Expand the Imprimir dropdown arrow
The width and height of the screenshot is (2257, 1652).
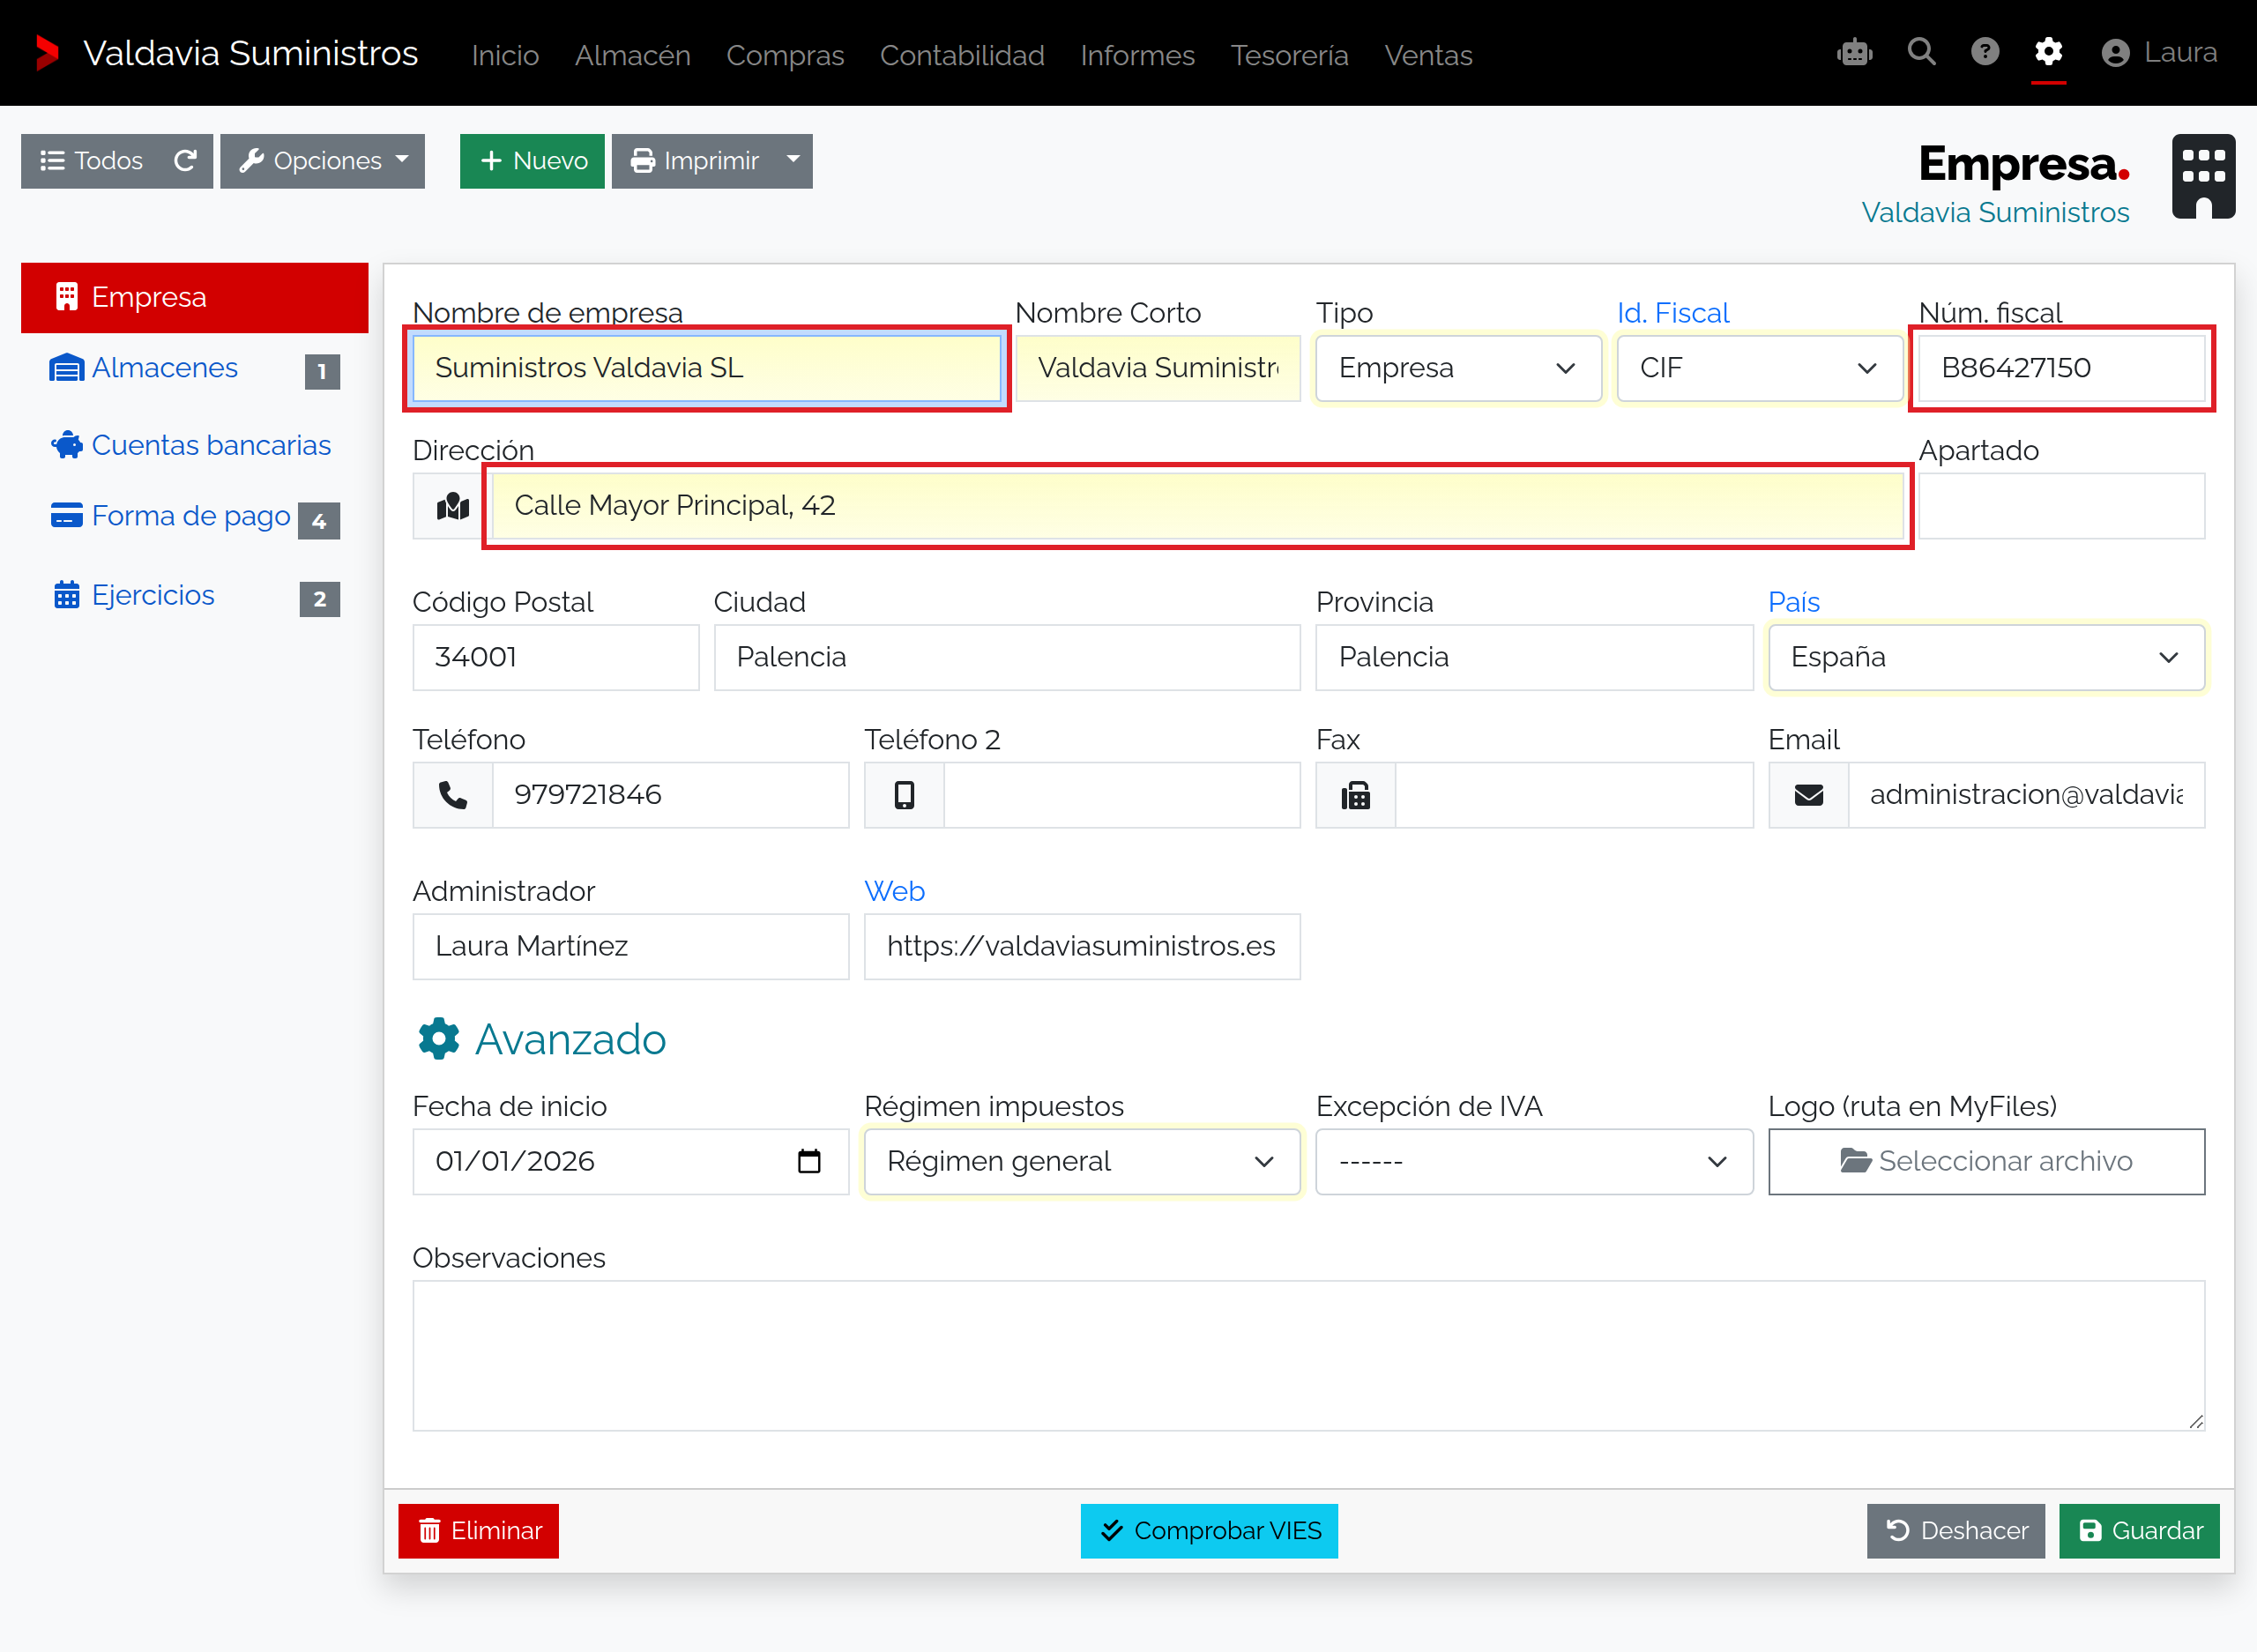click(x=793, y=161)
